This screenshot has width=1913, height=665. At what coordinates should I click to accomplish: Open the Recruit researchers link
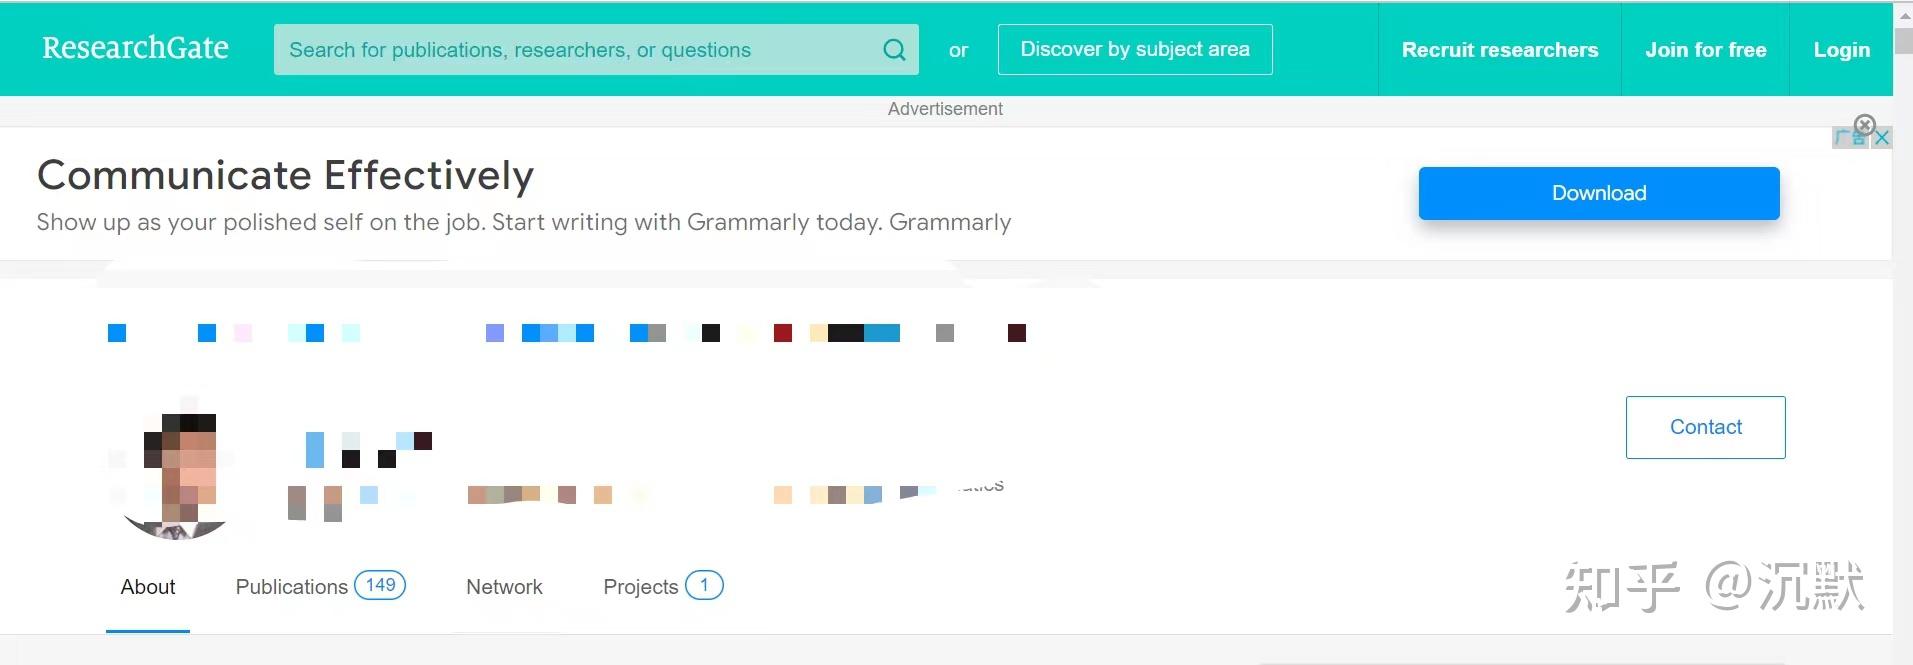pyautogui.click(x=1499, y=50)
